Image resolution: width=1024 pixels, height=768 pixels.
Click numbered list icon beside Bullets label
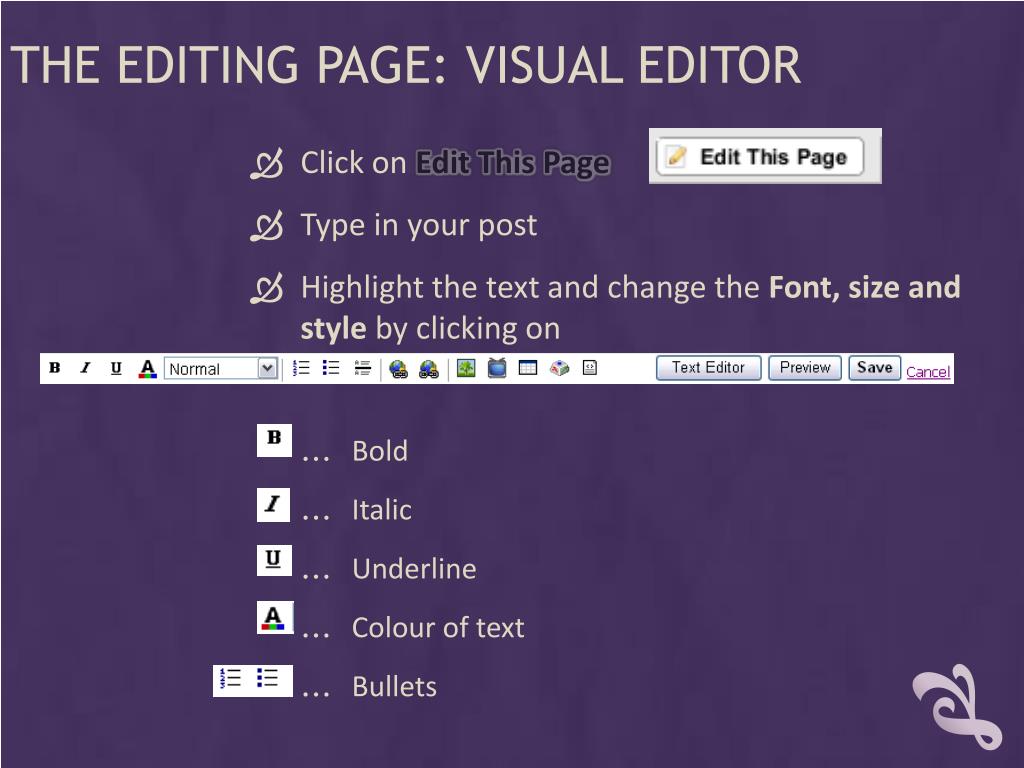click(x=231, y=679)
